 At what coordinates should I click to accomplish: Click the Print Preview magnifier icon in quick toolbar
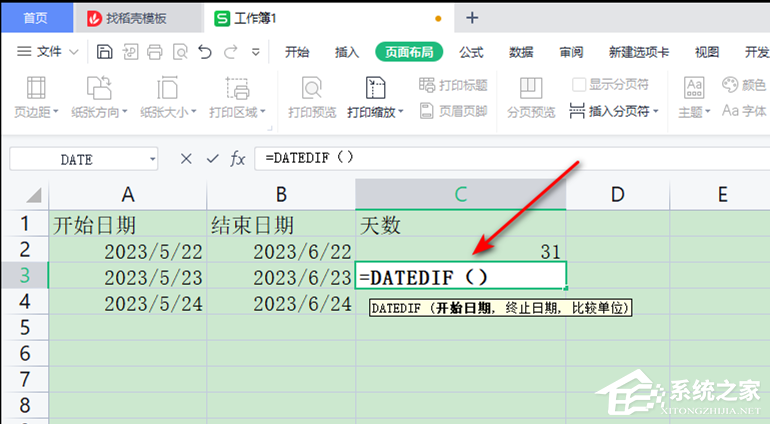180,52
